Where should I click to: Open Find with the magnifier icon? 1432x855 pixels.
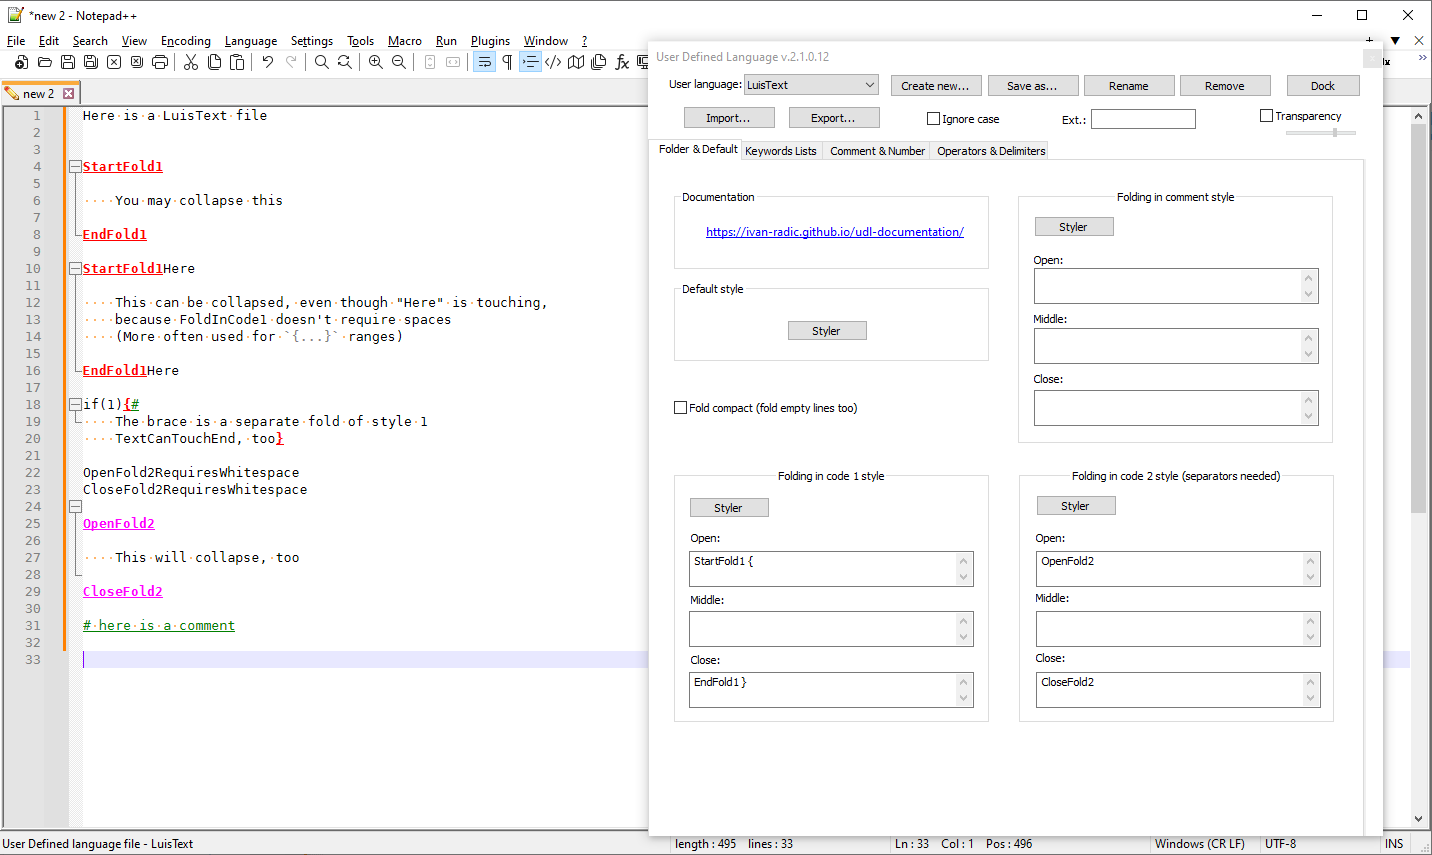point(322,62)
